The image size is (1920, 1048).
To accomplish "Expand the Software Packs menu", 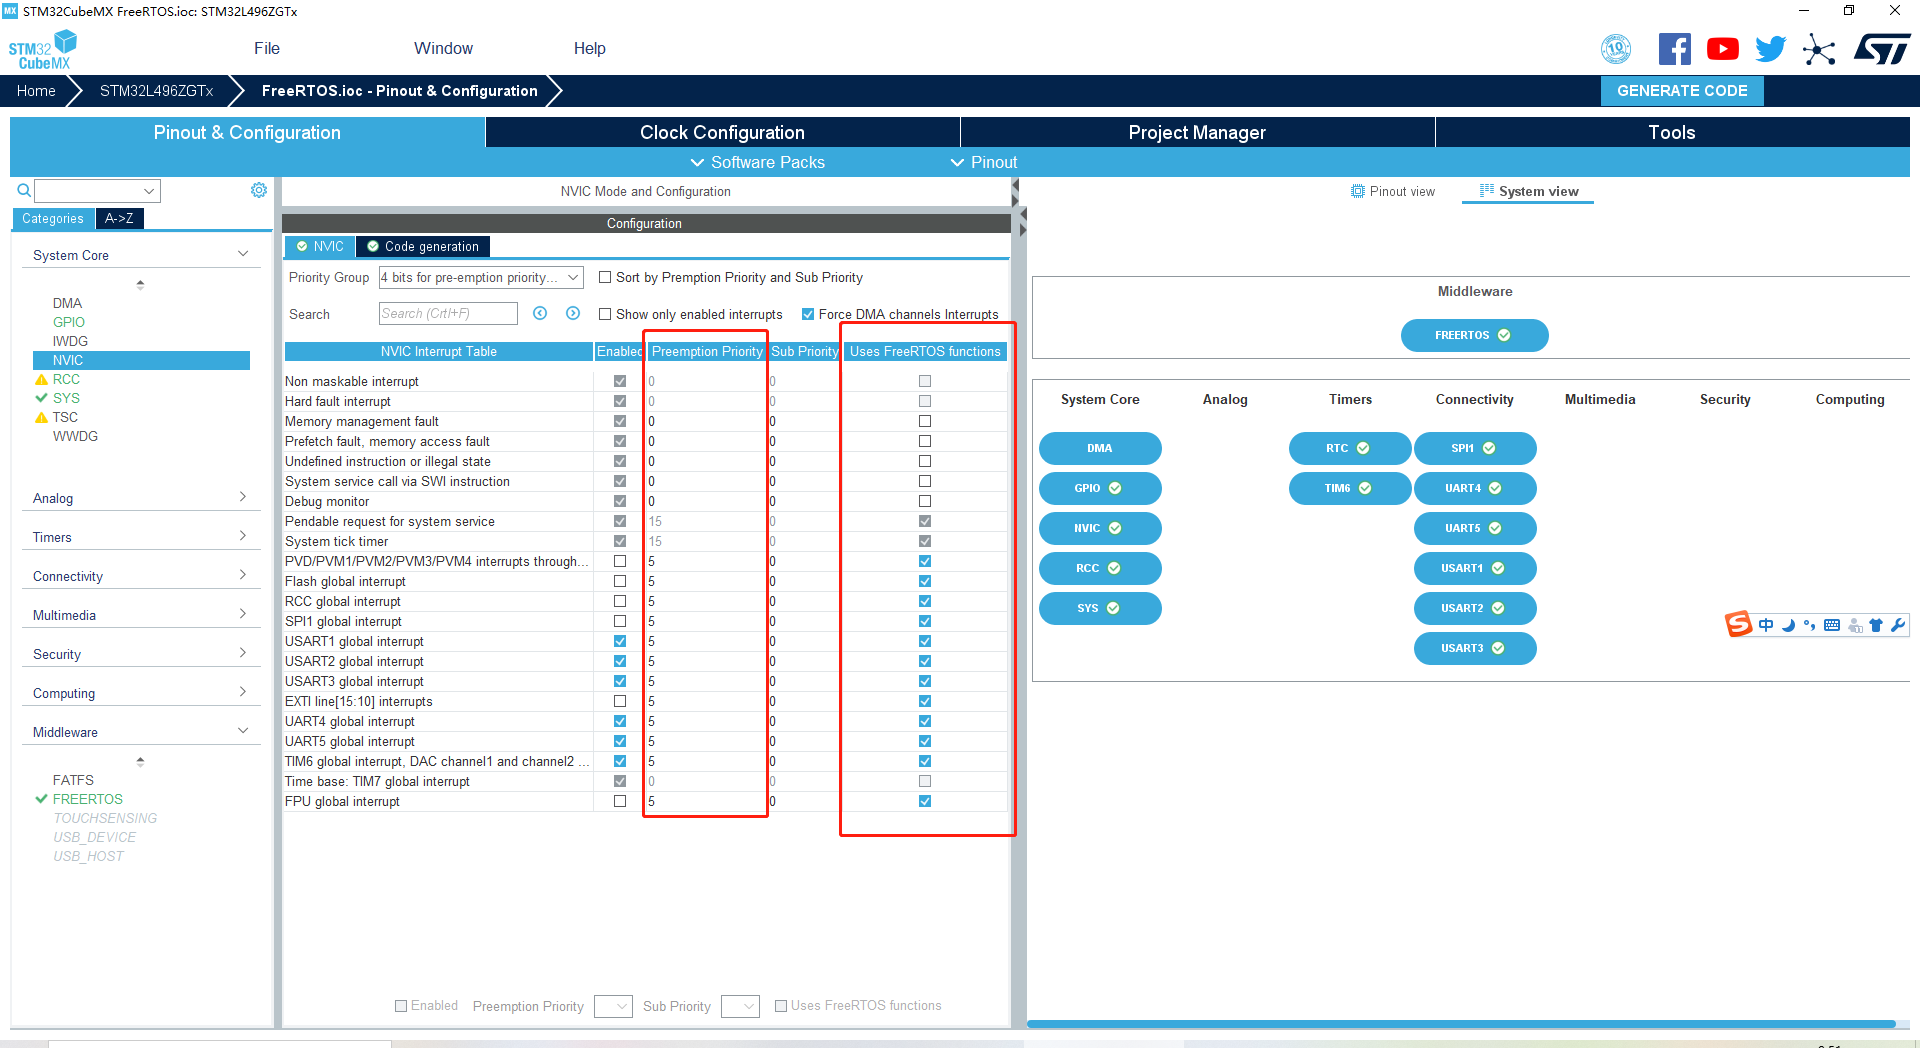I will pyautogui.click(x=757, y=162).
